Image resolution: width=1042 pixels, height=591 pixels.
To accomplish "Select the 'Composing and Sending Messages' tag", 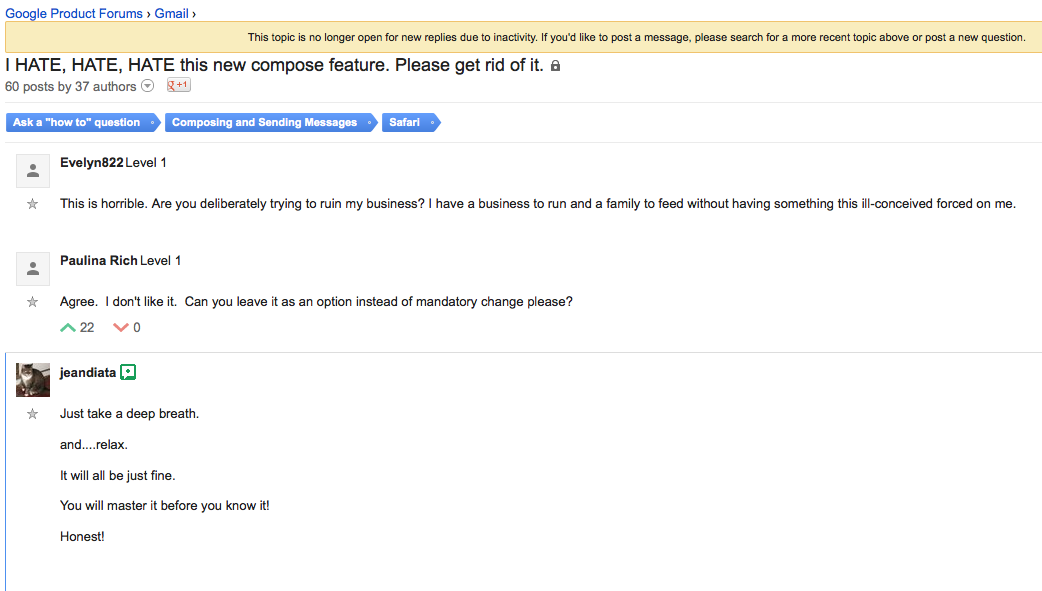I will coord(264,122).
